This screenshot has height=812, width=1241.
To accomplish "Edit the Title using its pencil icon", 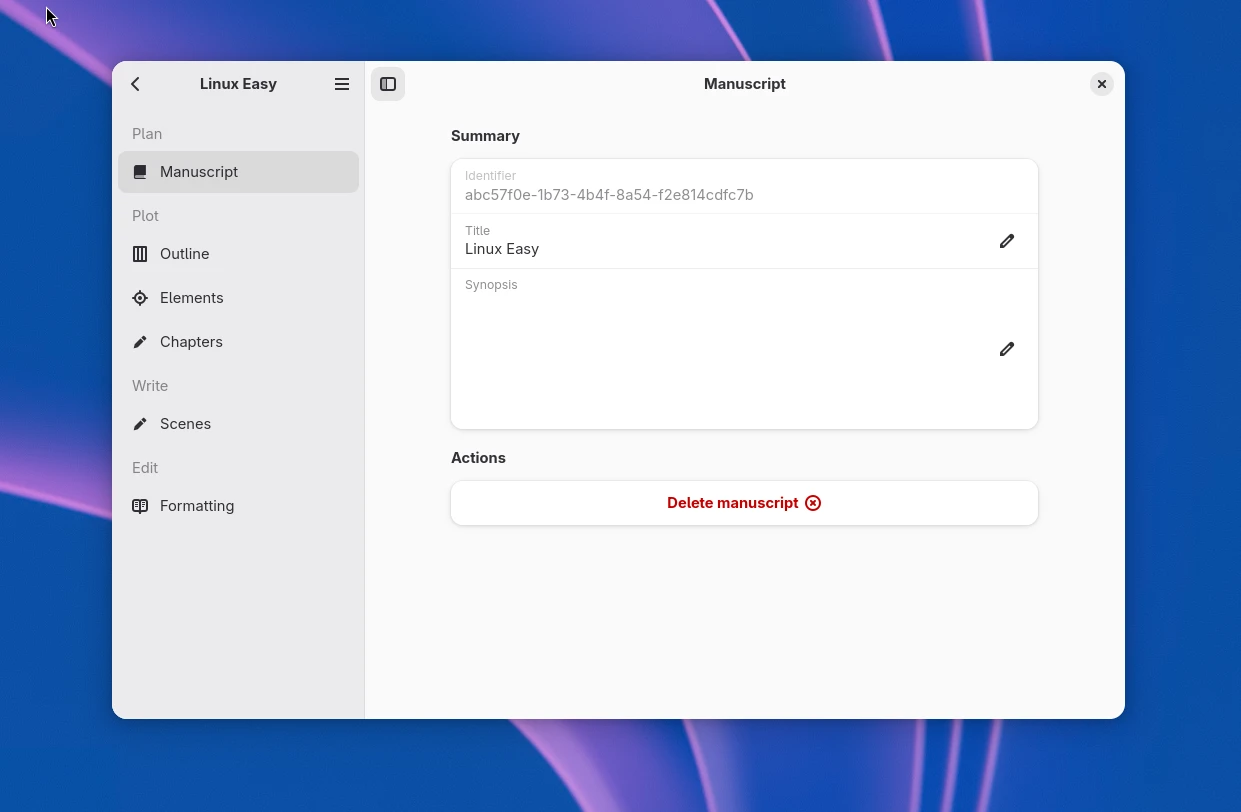I will tap(1007, 241).
